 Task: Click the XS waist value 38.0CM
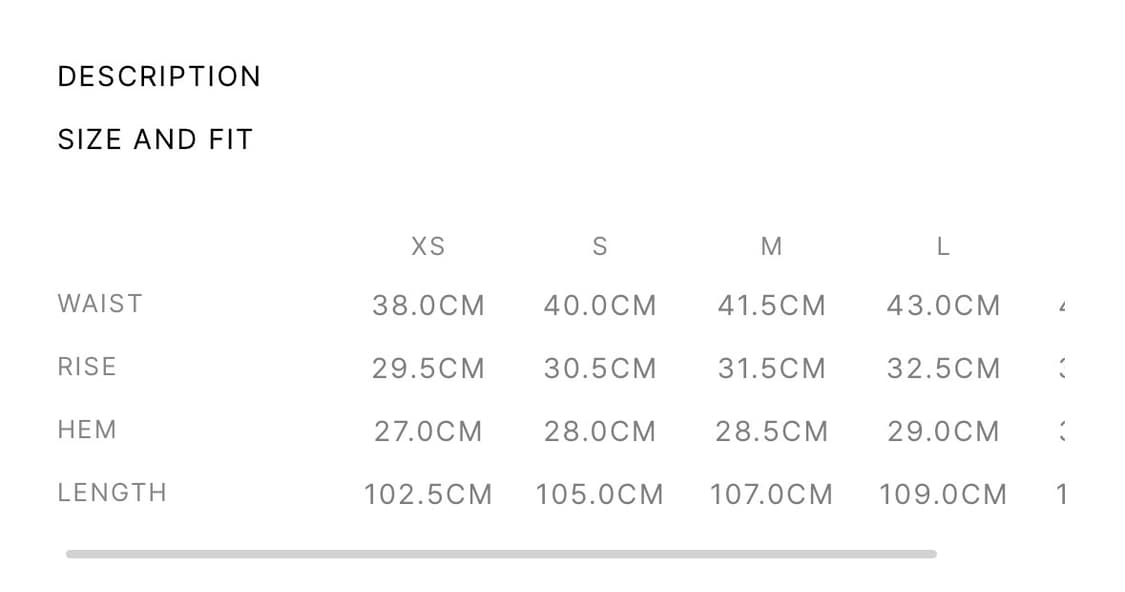(x=428, y=306)
